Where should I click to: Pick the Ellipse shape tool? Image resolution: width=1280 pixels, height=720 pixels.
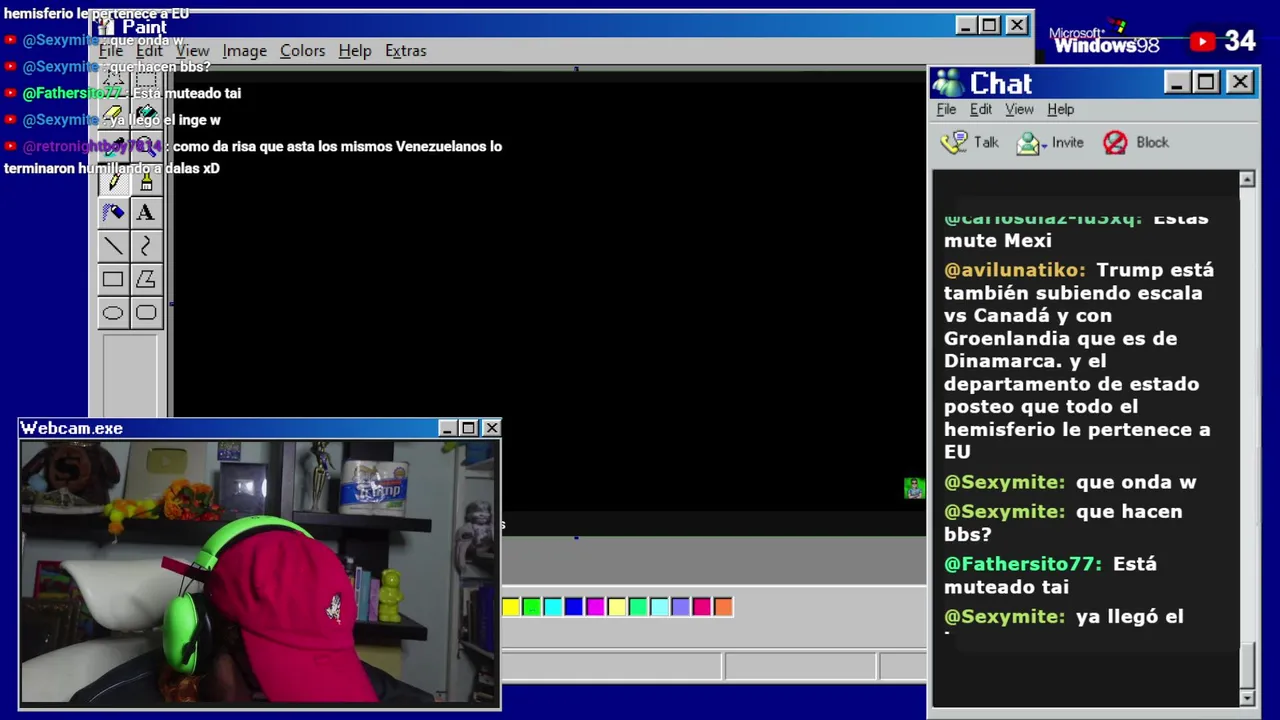113,313
